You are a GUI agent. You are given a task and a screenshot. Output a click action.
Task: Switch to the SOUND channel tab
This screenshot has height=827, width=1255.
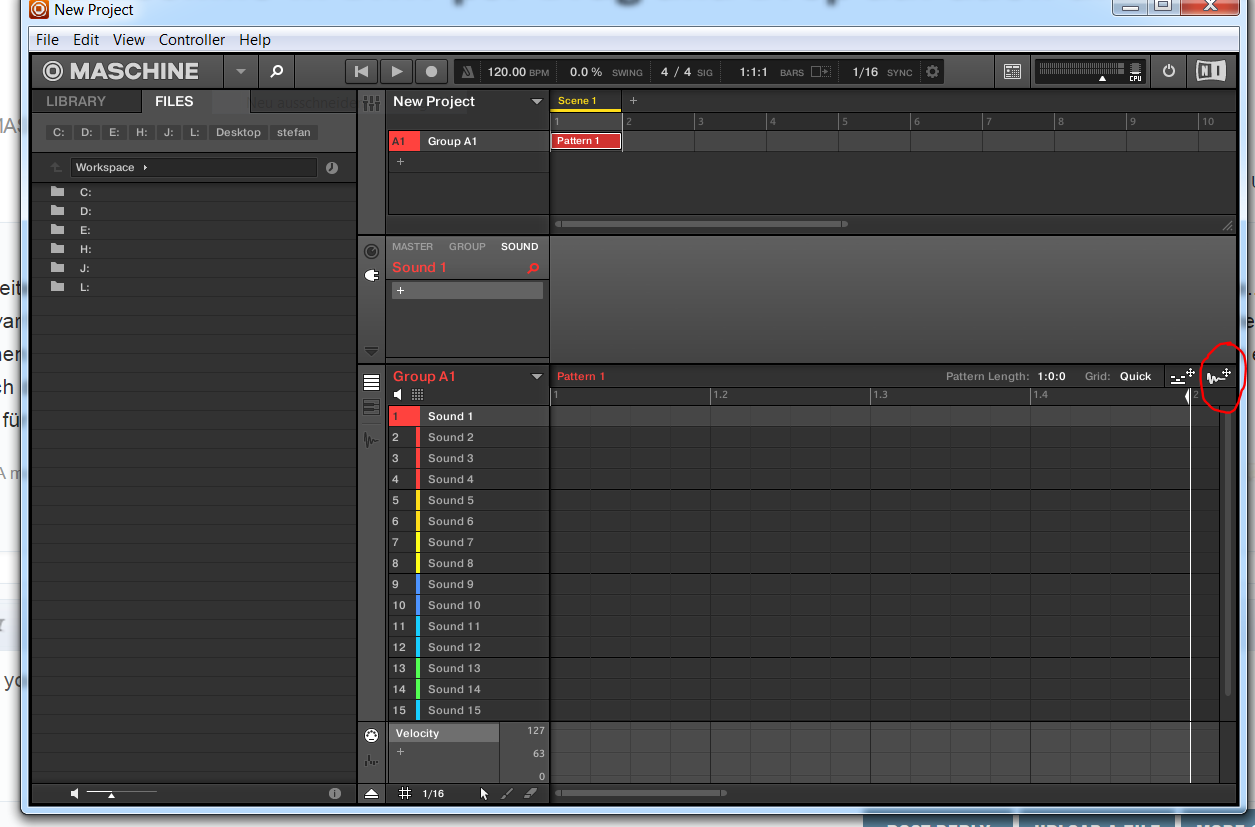520,246
